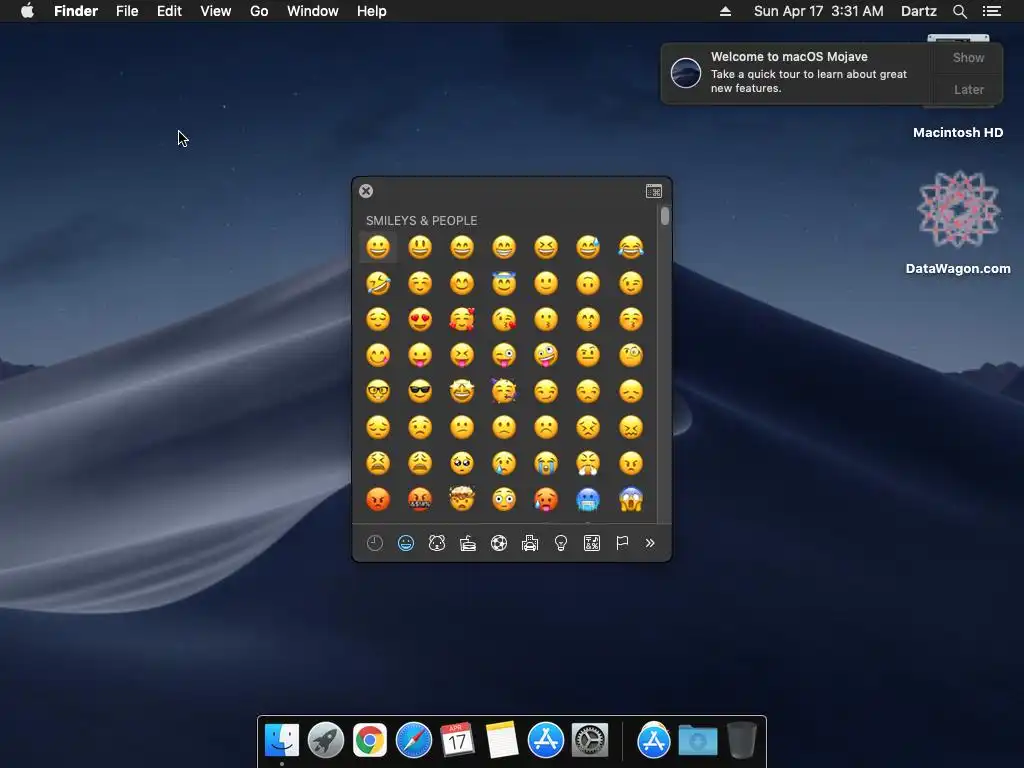The image size is (1024, 768).
Task: Select the heart-eyes face emoji
Action: pos(420,319)
